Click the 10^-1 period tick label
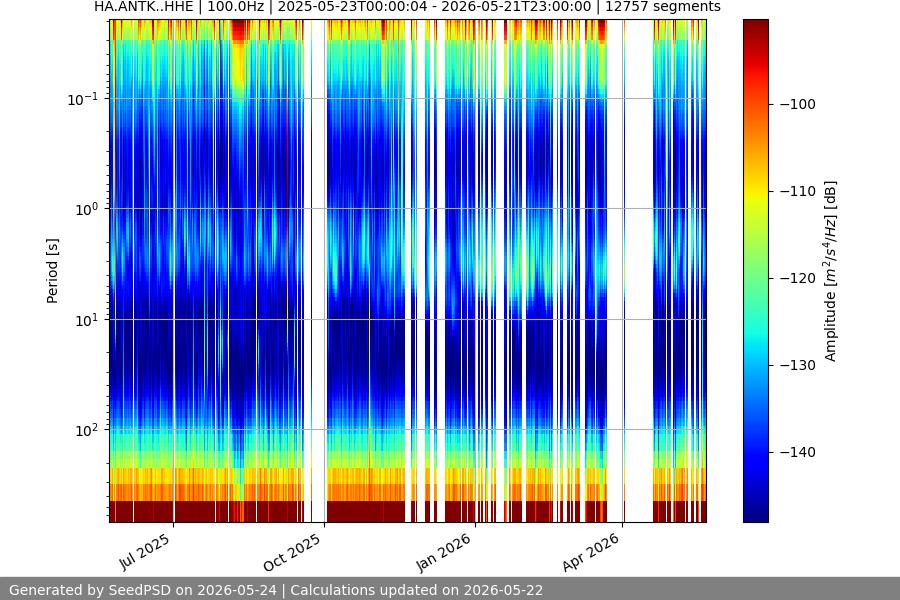 point(82,99)
